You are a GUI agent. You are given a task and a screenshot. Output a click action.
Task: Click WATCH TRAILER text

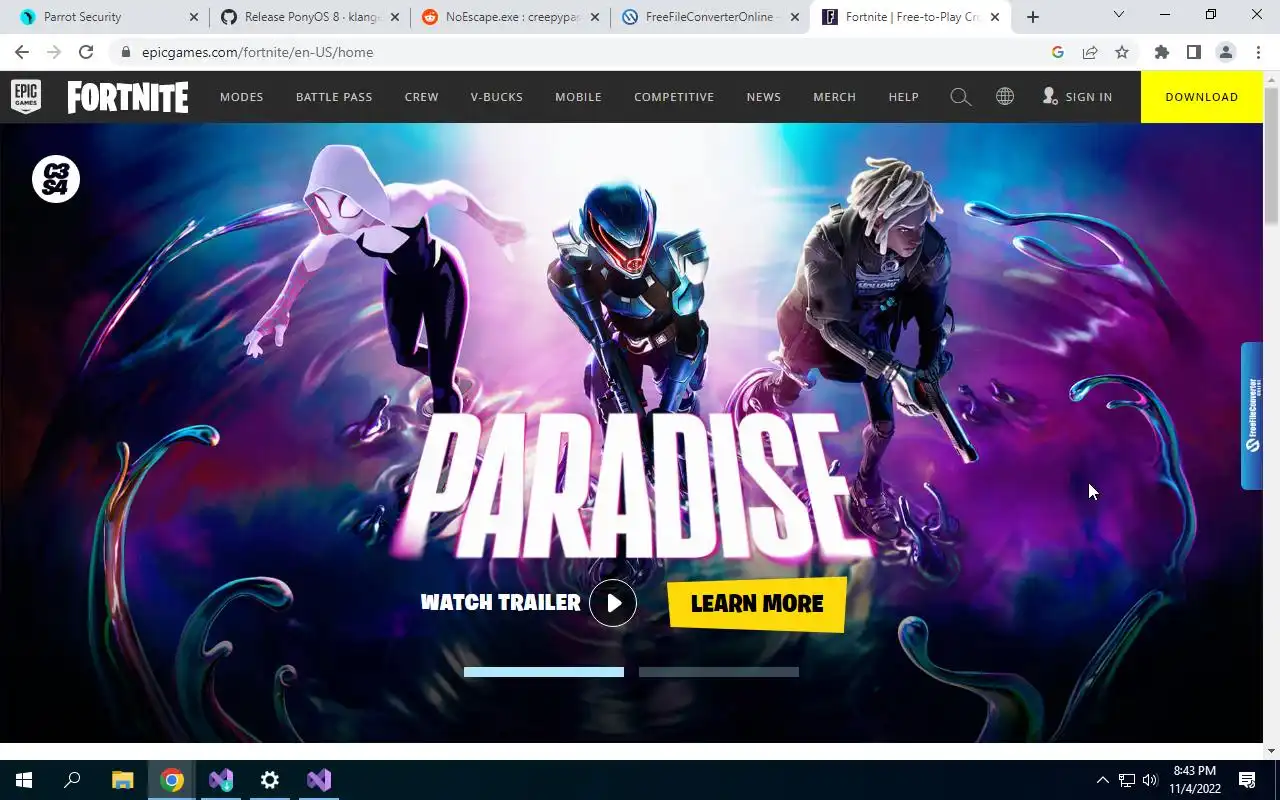pos(501,602)
